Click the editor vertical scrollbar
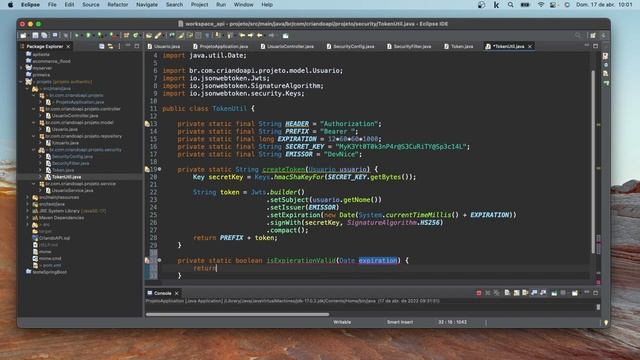This screenshot has width=640, height=360. pyautogui.click(x=593, y=161)
